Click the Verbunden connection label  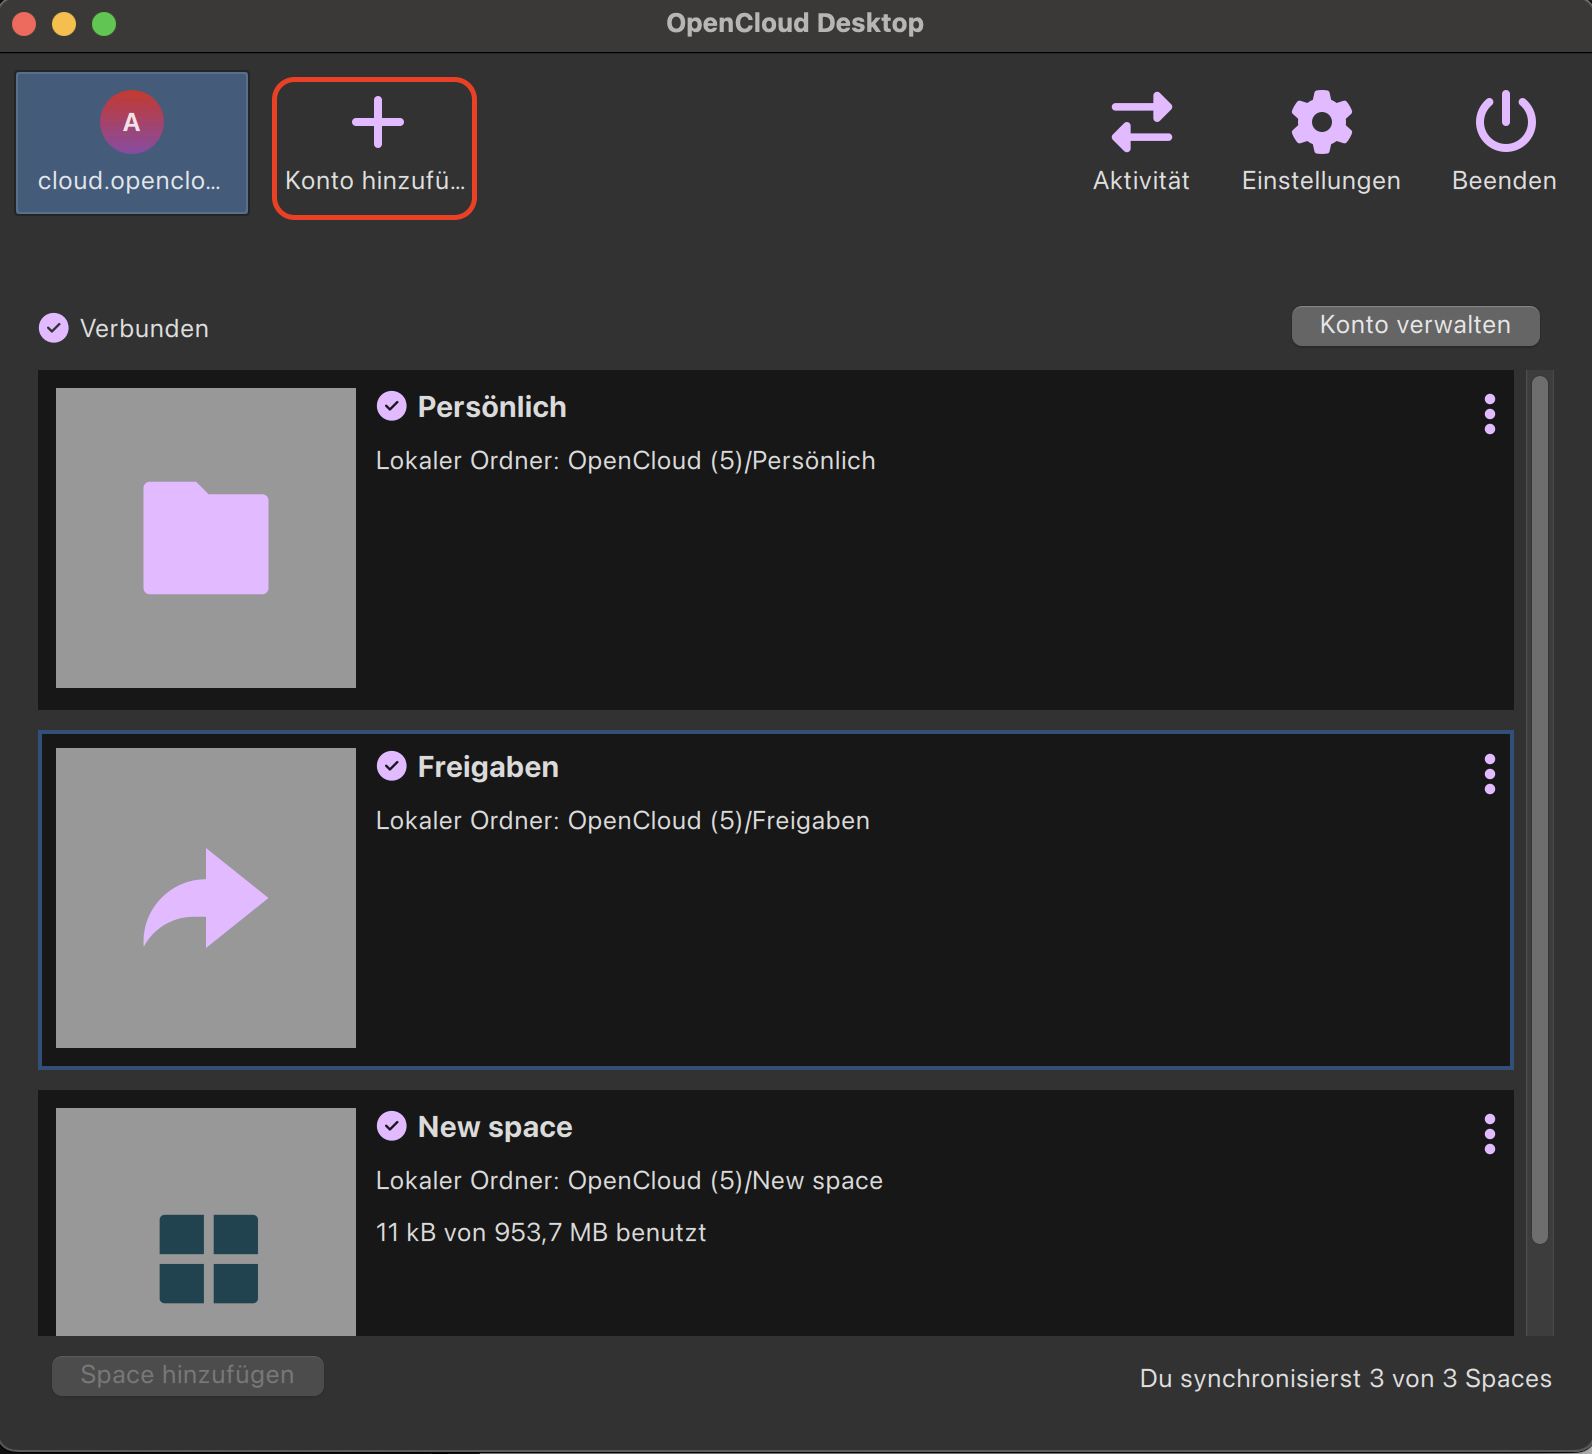point(144,329)
